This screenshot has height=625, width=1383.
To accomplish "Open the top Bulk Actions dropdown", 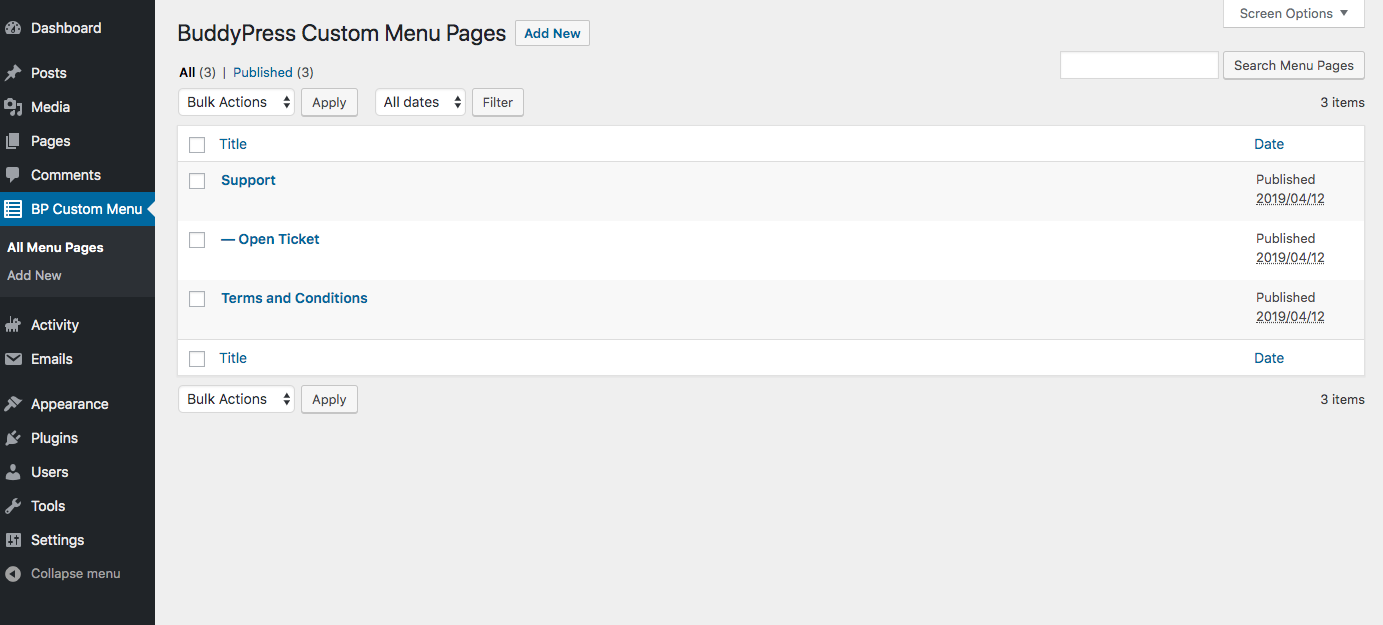I will point(236,102).
